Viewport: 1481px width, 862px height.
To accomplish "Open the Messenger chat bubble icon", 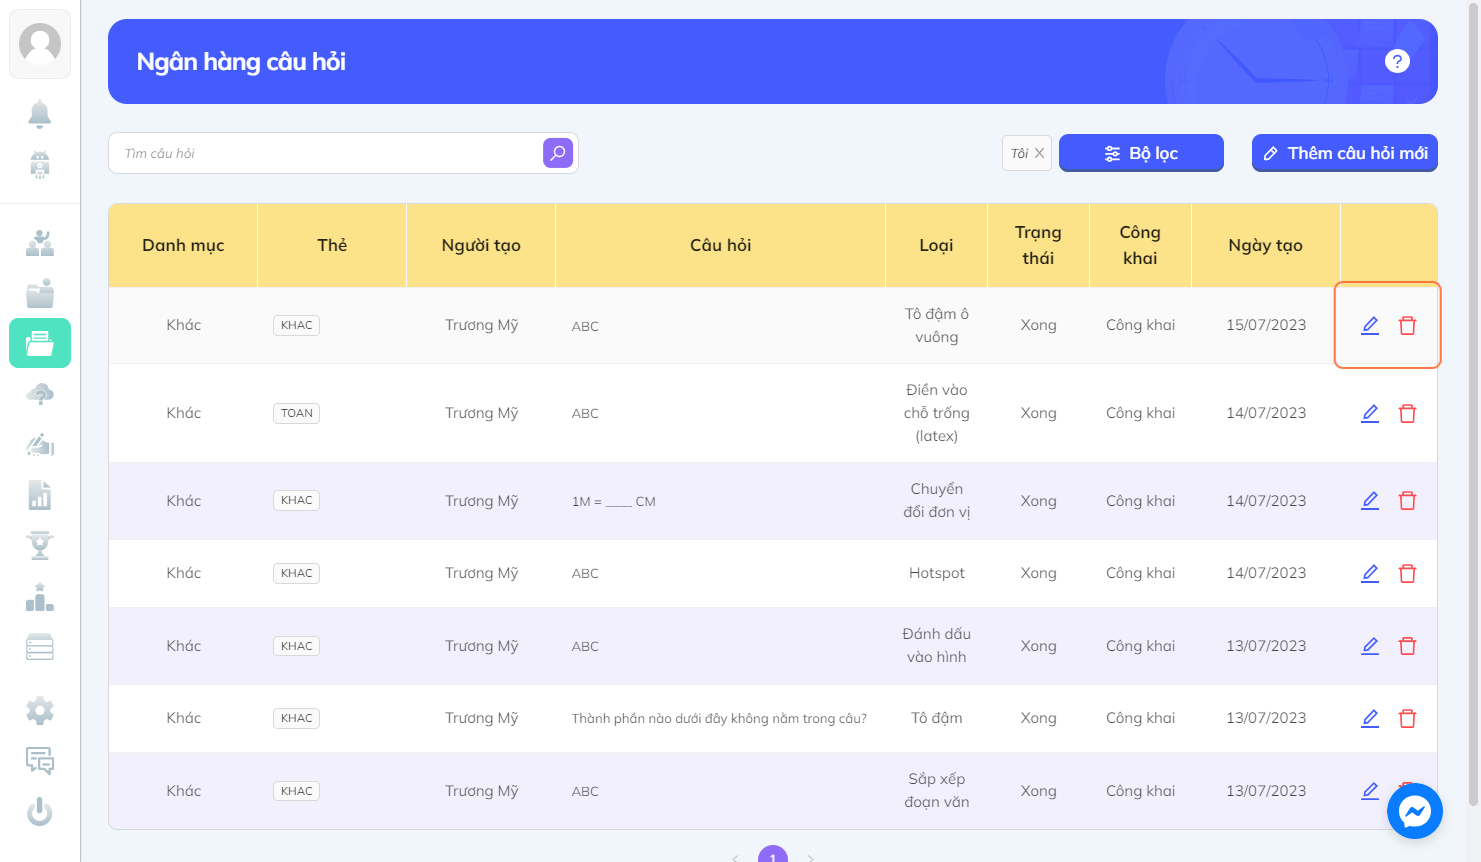I will 1414,811.
